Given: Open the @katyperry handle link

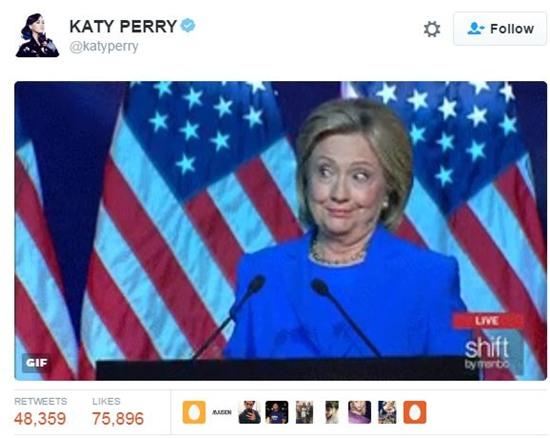Looking at the screenshot, I should pos(104,47).
